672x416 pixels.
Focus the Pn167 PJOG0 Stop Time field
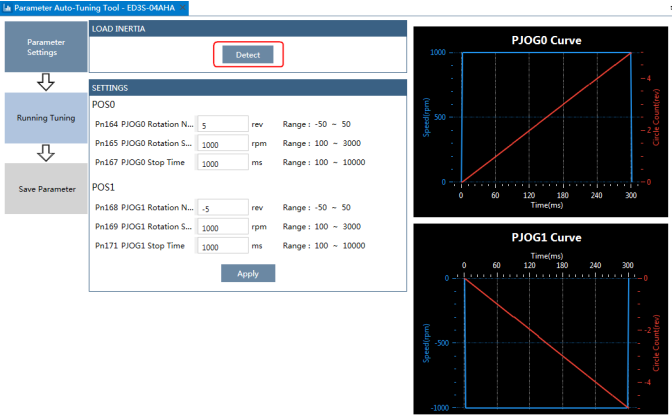[x=222, y=162]
